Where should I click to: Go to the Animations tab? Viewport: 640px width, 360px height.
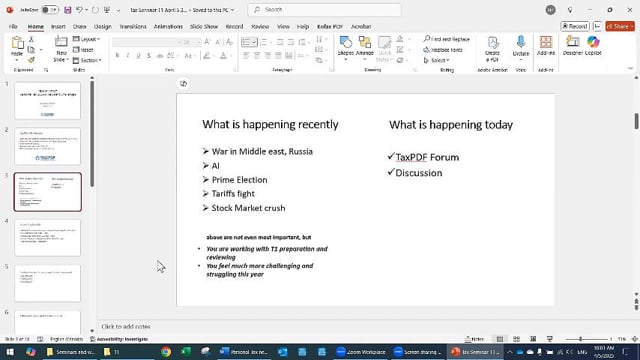click(x=168, y=27)
